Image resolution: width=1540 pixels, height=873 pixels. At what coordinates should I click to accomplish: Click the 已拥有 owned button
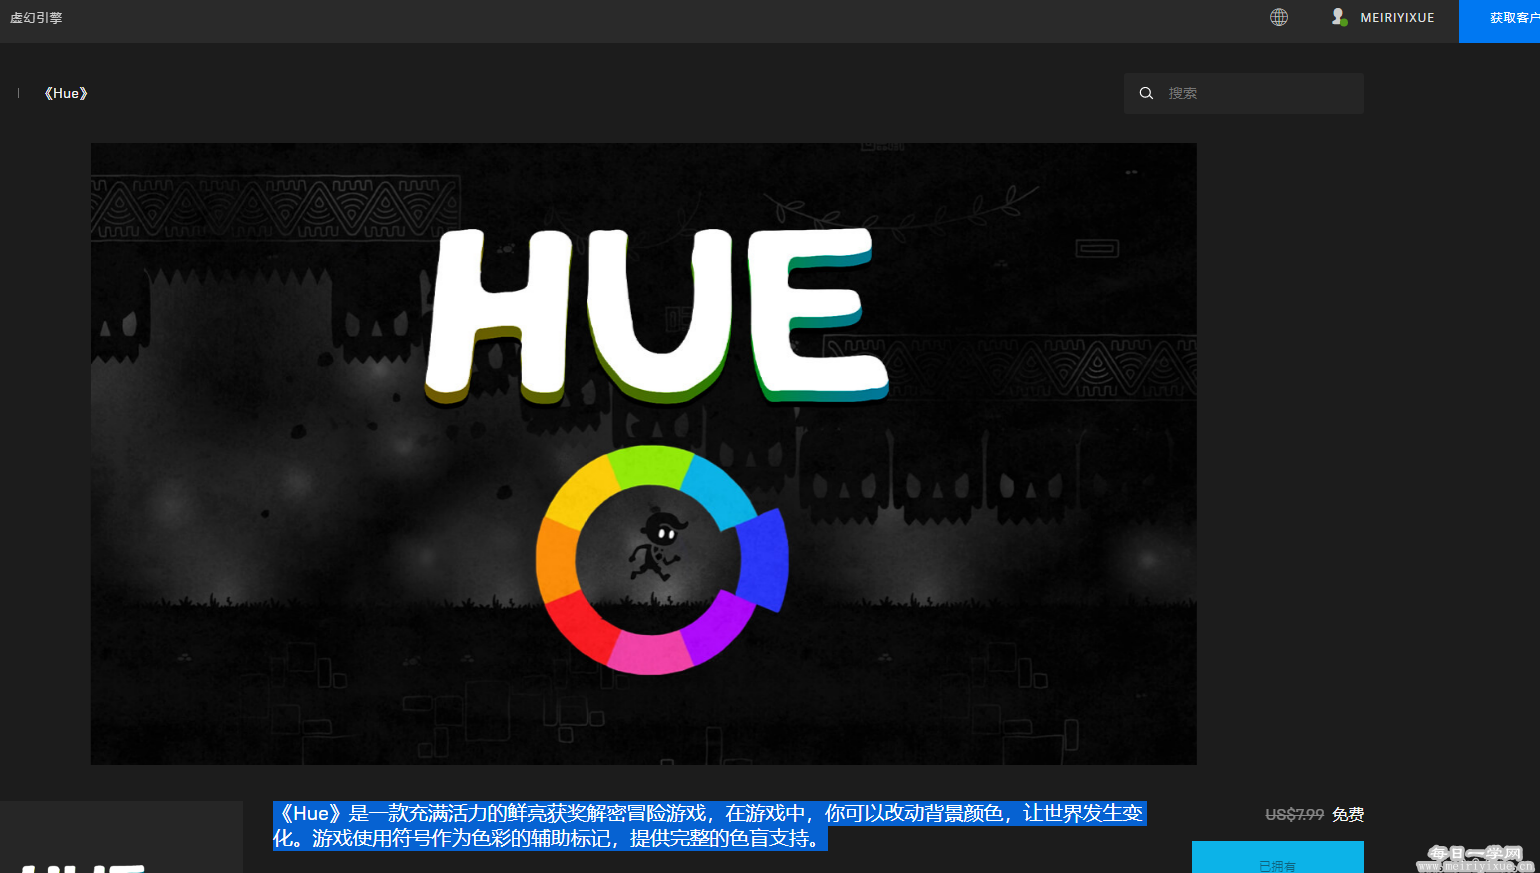[x=1278, y=858]
